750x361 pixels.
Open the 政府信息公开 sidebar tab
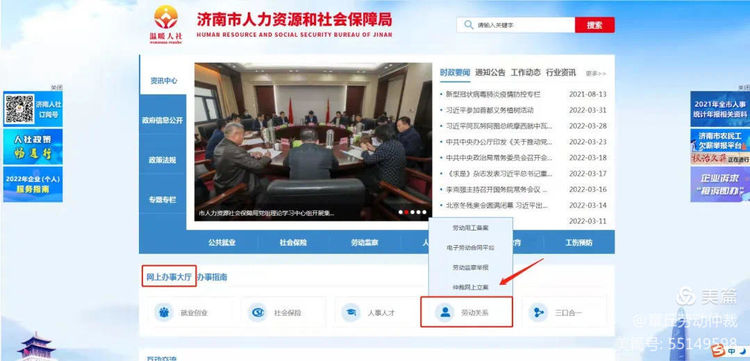tap(163, 120)
